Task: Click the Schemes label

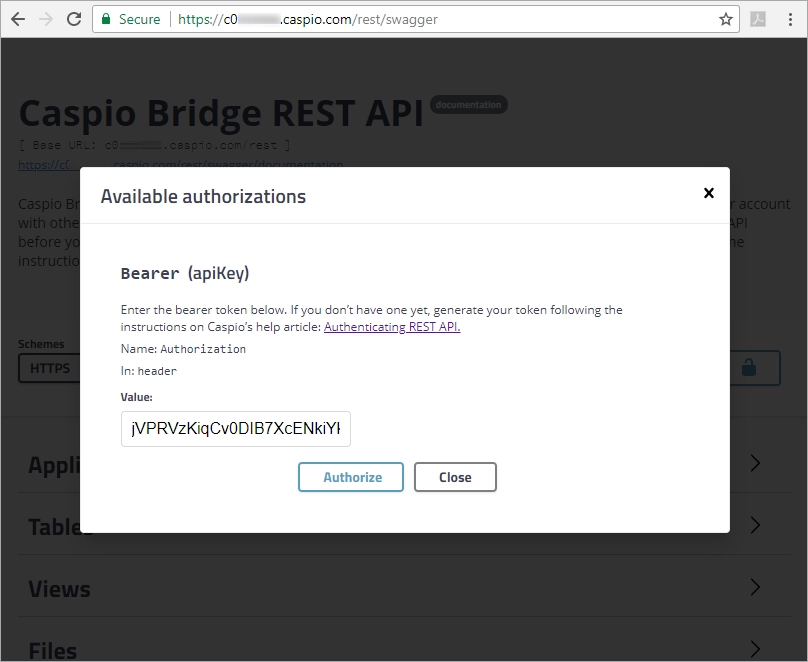Action: (41, 344)
